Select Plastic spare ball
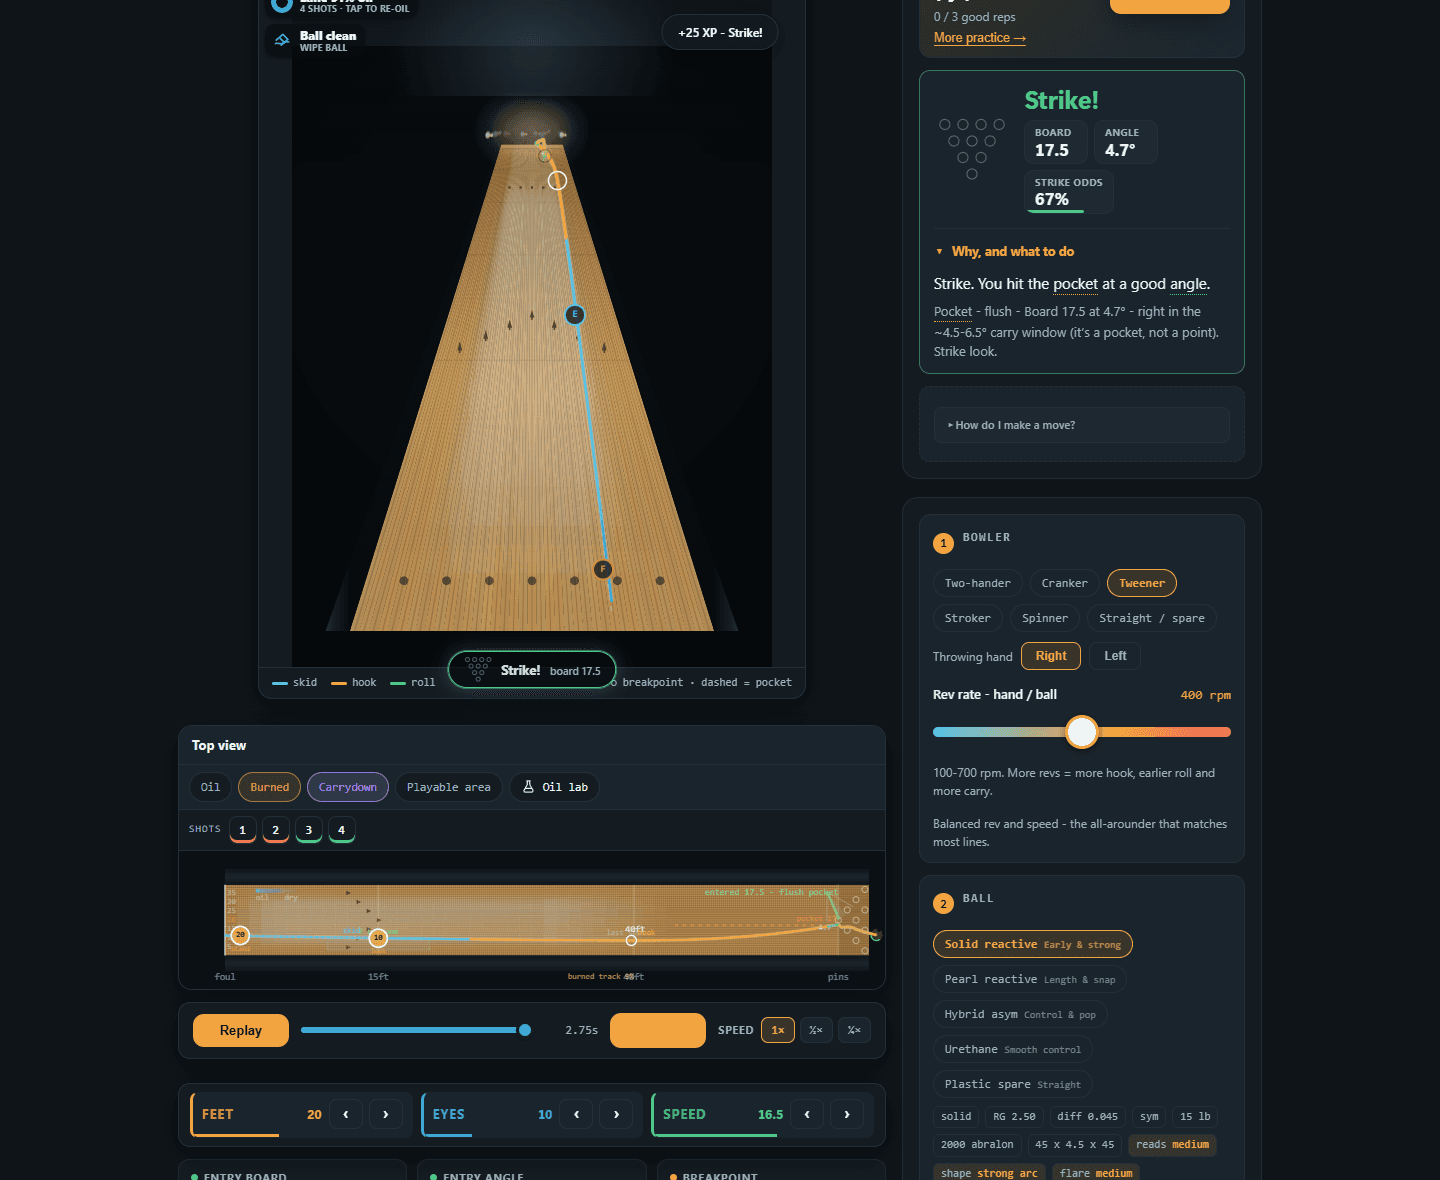The width and height of the screenshot is (1440, 1180). 1013,1084
